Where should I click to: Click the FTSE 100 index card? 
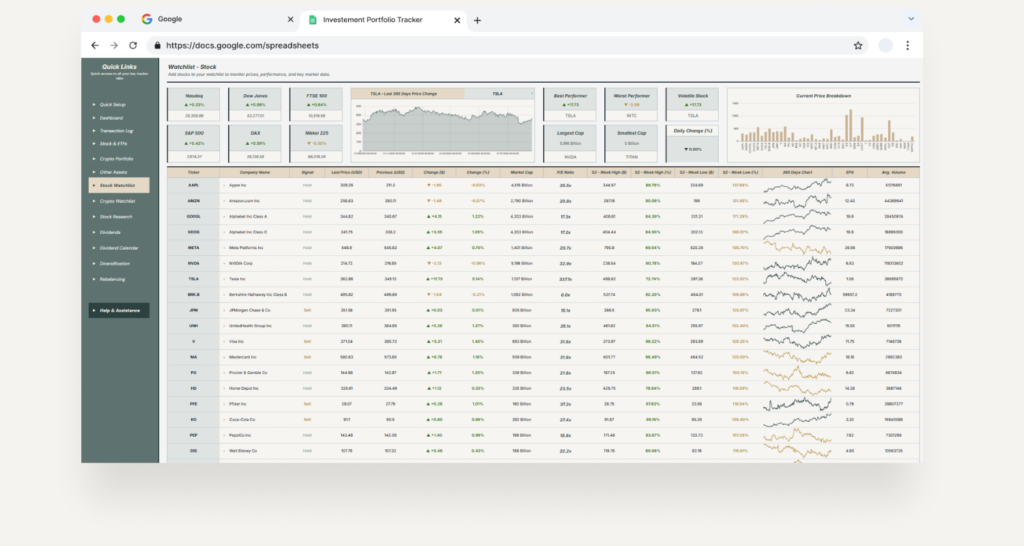click(316, 105)
